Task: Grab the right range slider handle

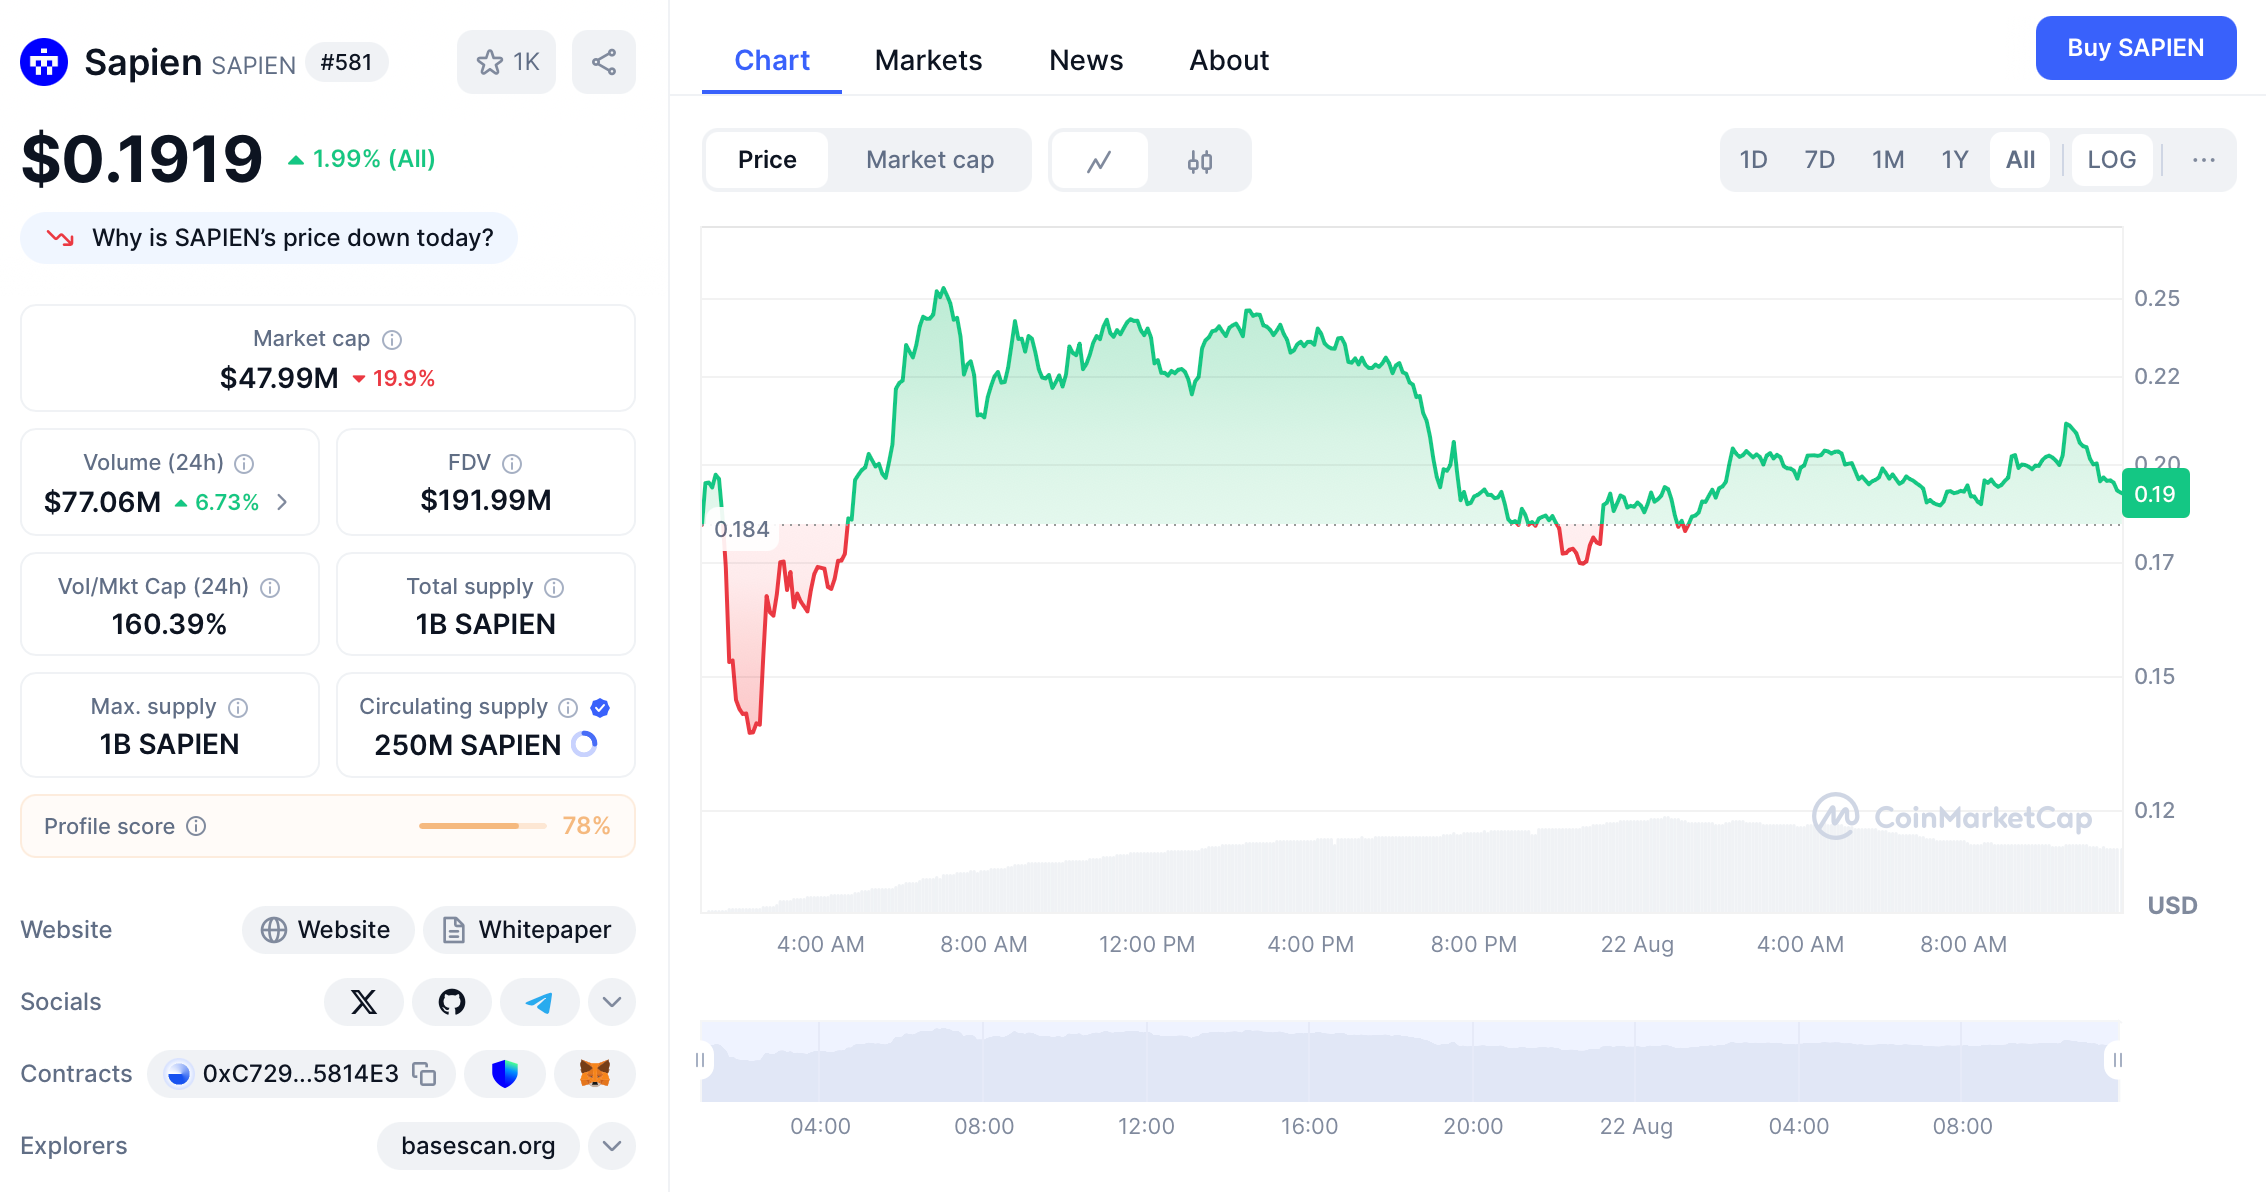Action: click(x=2116, y=1060)
